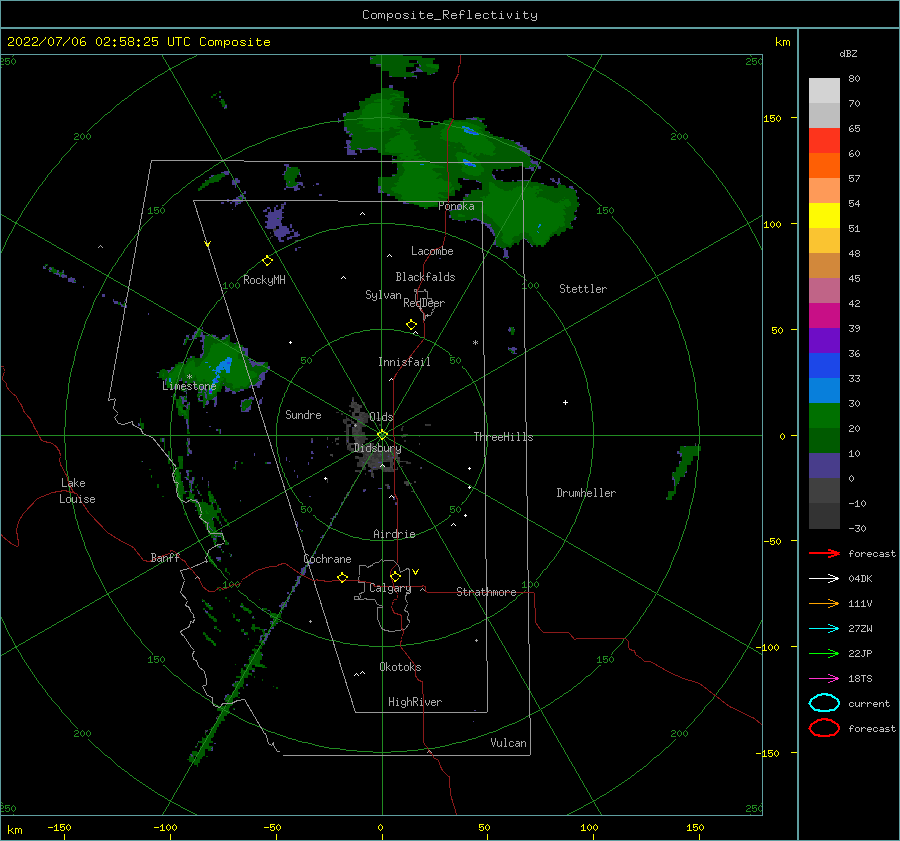Click the Innisfail city label
900x841 pixels.
[404, 362]
